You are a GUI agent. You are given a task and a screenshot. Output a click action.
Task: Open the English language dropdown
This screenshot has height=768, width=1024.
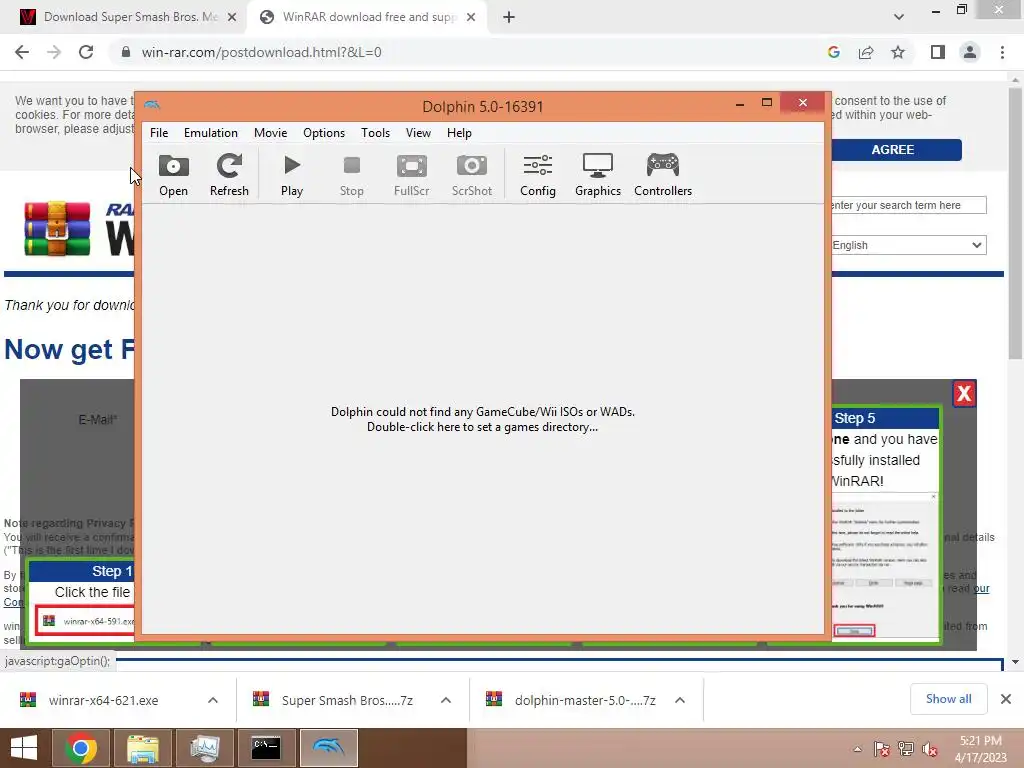(908, 245)
